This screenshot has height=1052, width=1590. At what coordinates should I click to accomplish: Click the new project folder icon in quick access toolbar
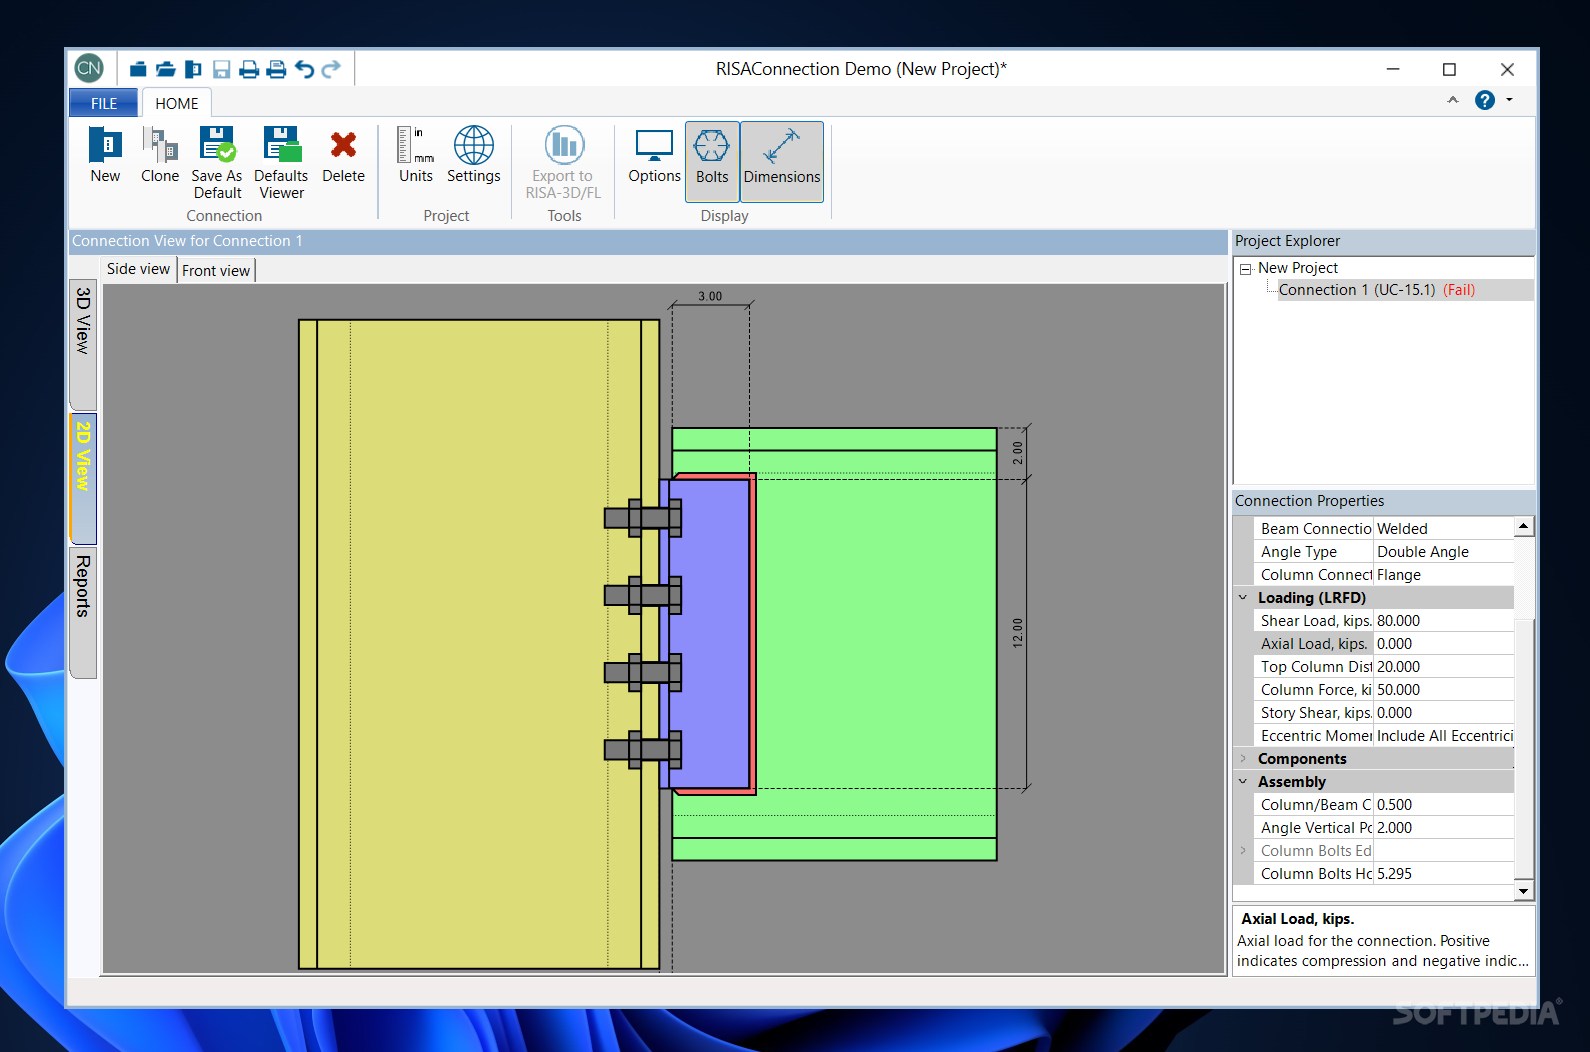pyautogui.click(x=138, y=69)
